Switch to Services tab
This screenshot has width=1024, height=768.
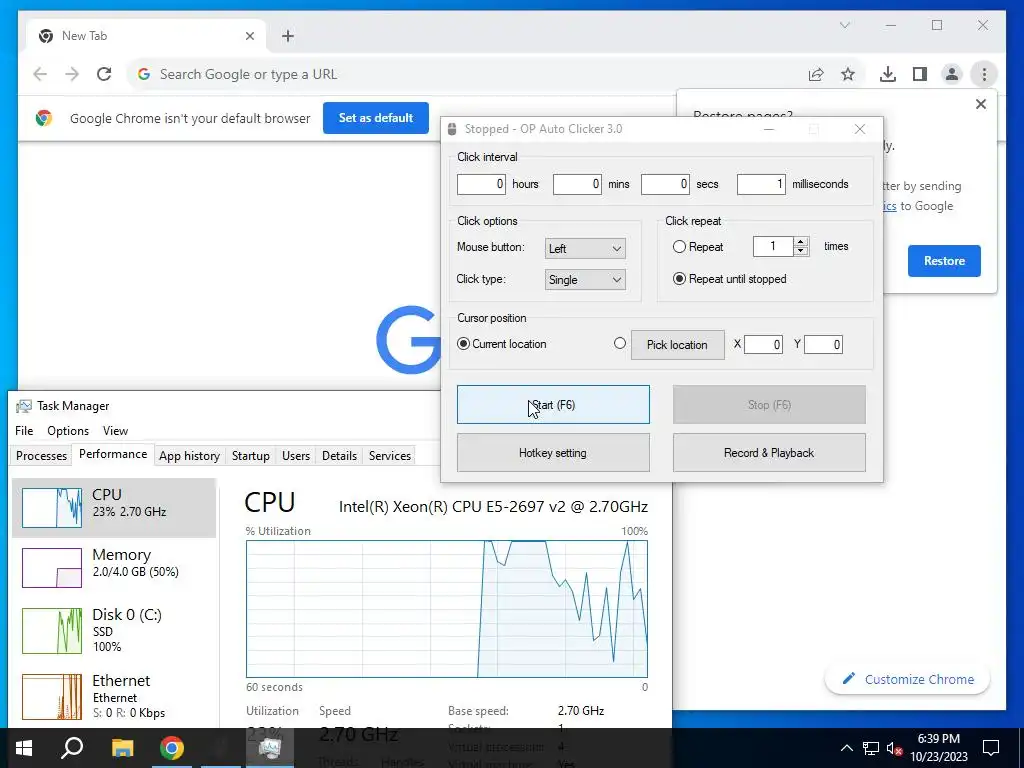(x=390, y=456)
